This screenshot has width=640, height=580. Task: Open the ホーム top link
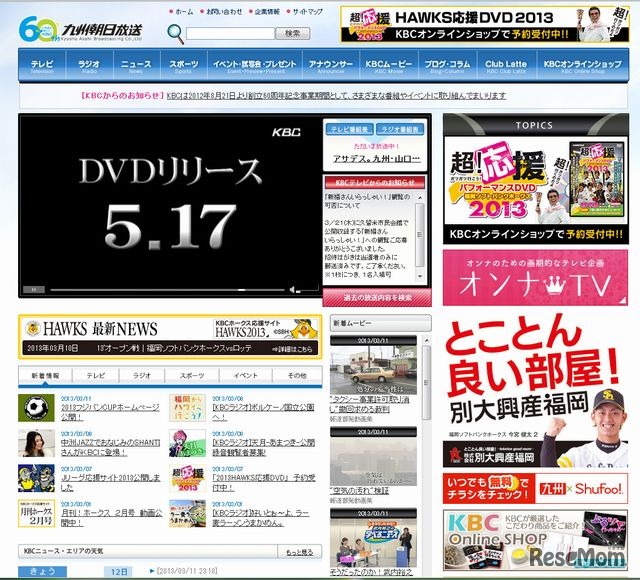[182, 12]
